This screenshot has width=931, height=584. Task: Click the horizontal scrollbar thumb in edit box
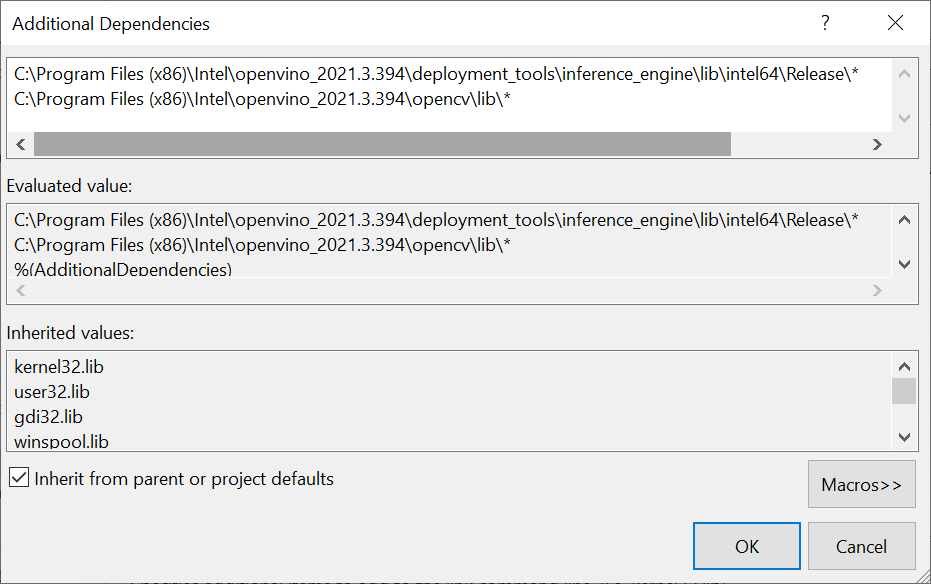coord(382,144)
